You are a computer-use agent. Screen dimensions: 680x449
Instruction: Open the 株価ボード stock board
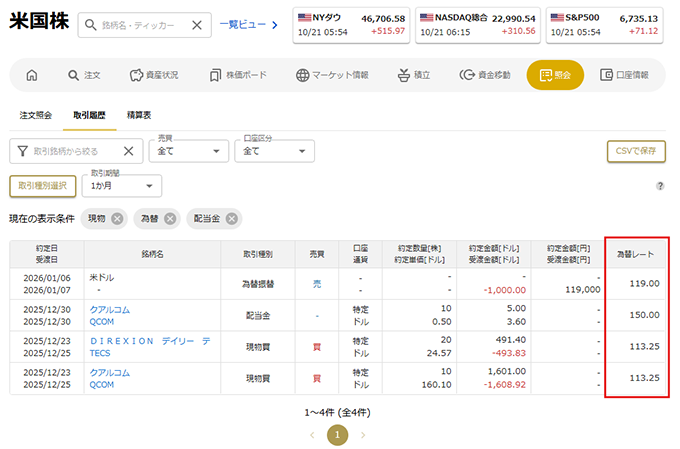[238, 75]
